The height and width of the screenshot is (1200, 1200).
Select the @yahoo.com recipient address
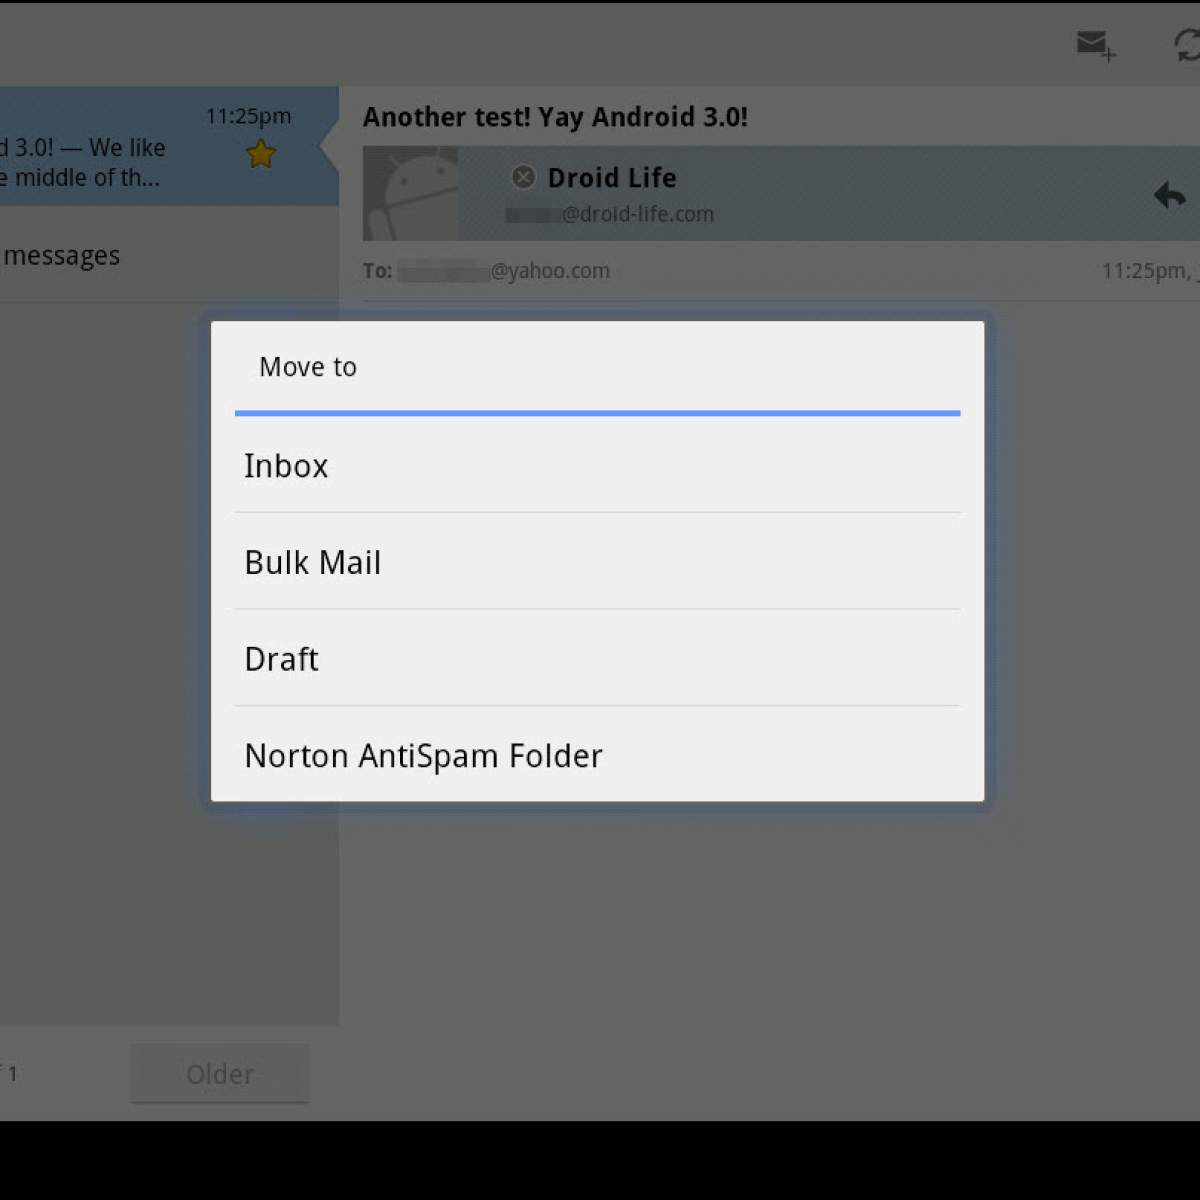549,271
